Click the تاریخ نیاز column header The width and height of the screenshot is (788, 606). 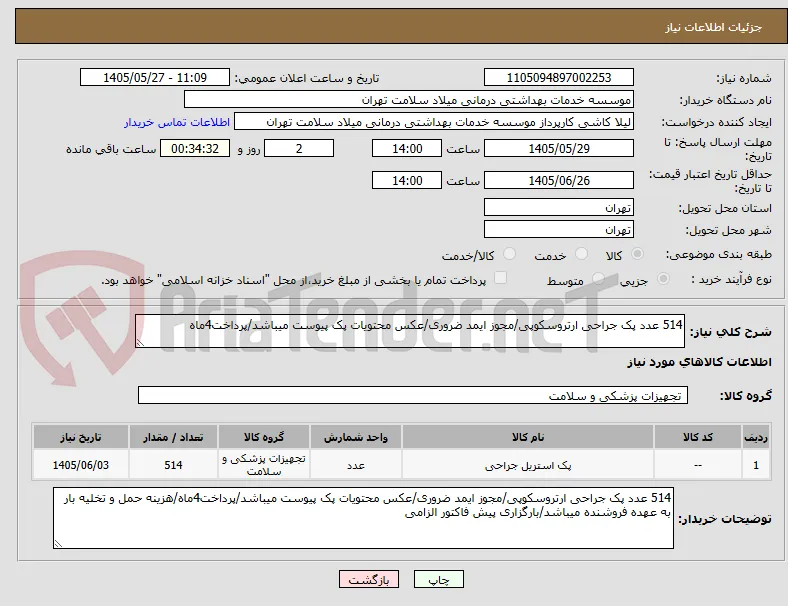[x=80, y=437]
